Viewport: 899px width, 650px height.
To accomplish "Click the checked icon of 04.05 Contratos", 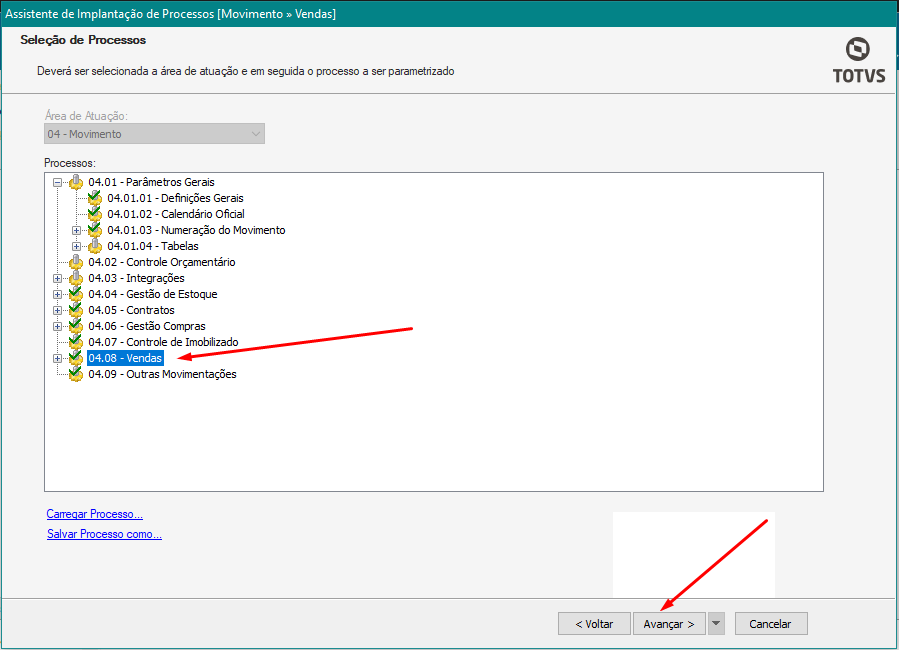I will coord(76,310).
